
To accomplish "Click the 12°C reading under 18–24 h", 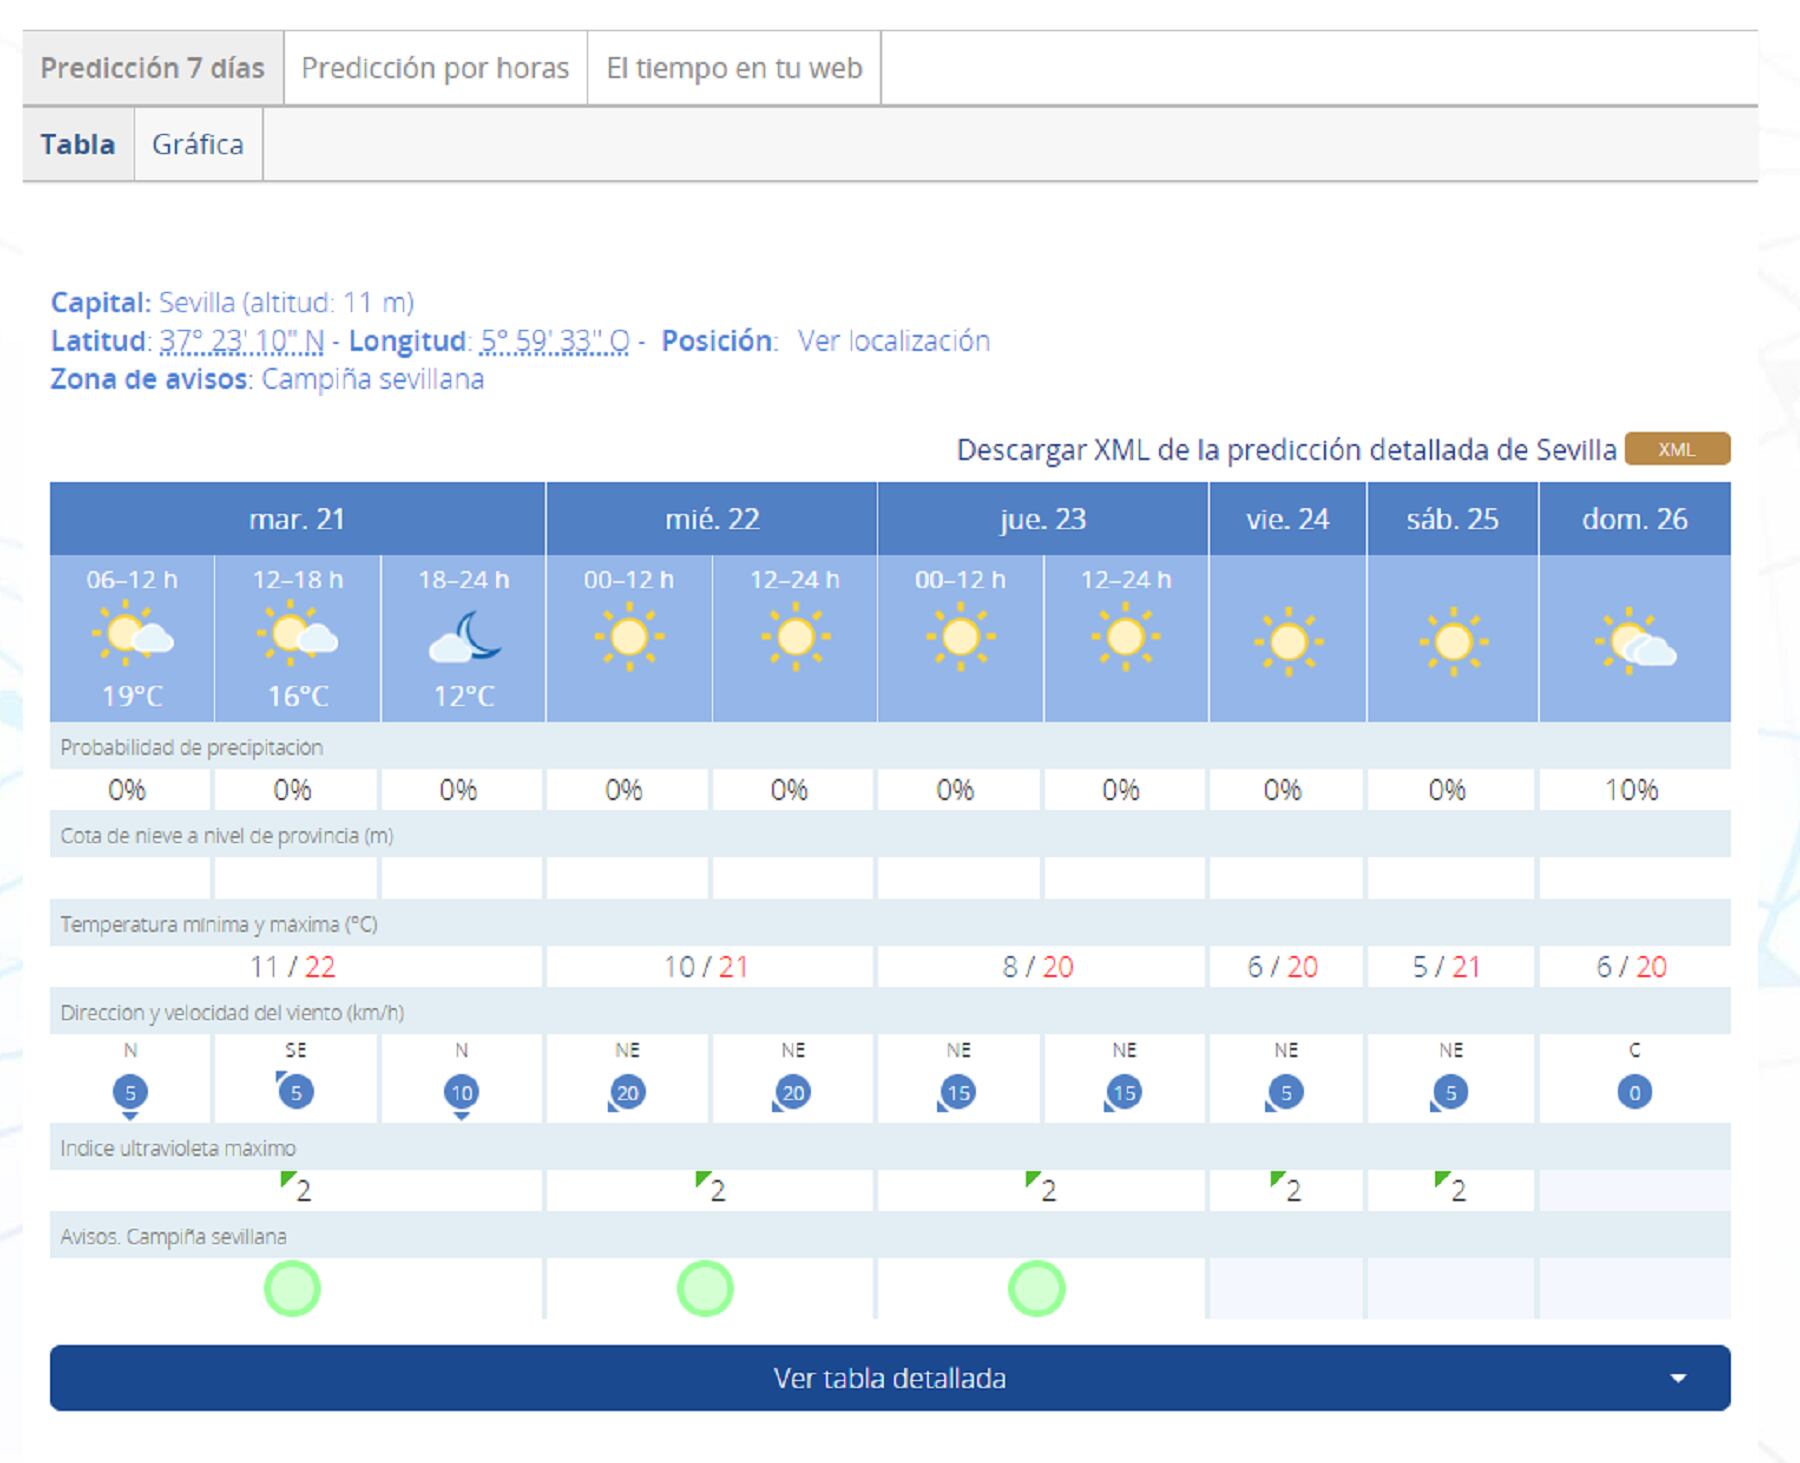I will [x=464, y=696].
